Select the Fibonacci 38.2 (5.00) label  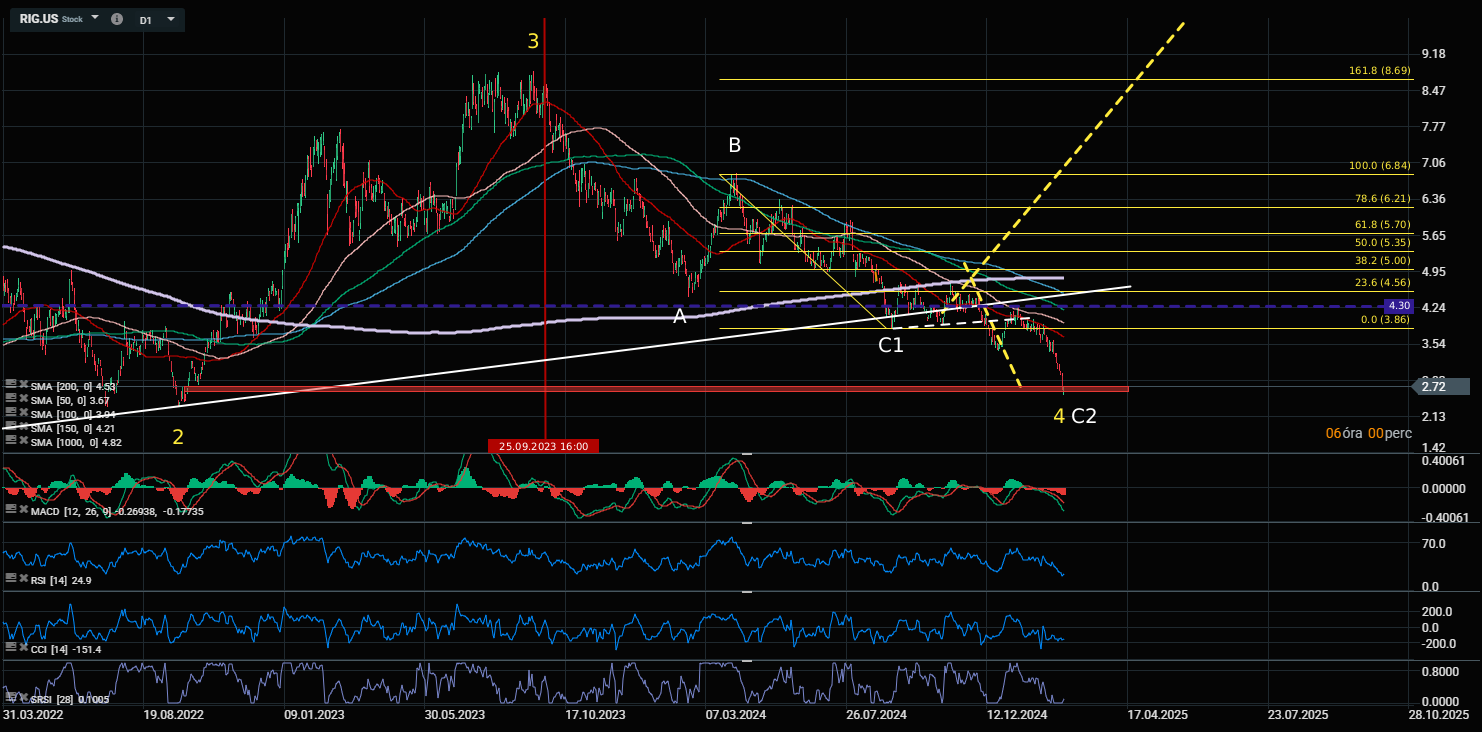[1381, 260]
